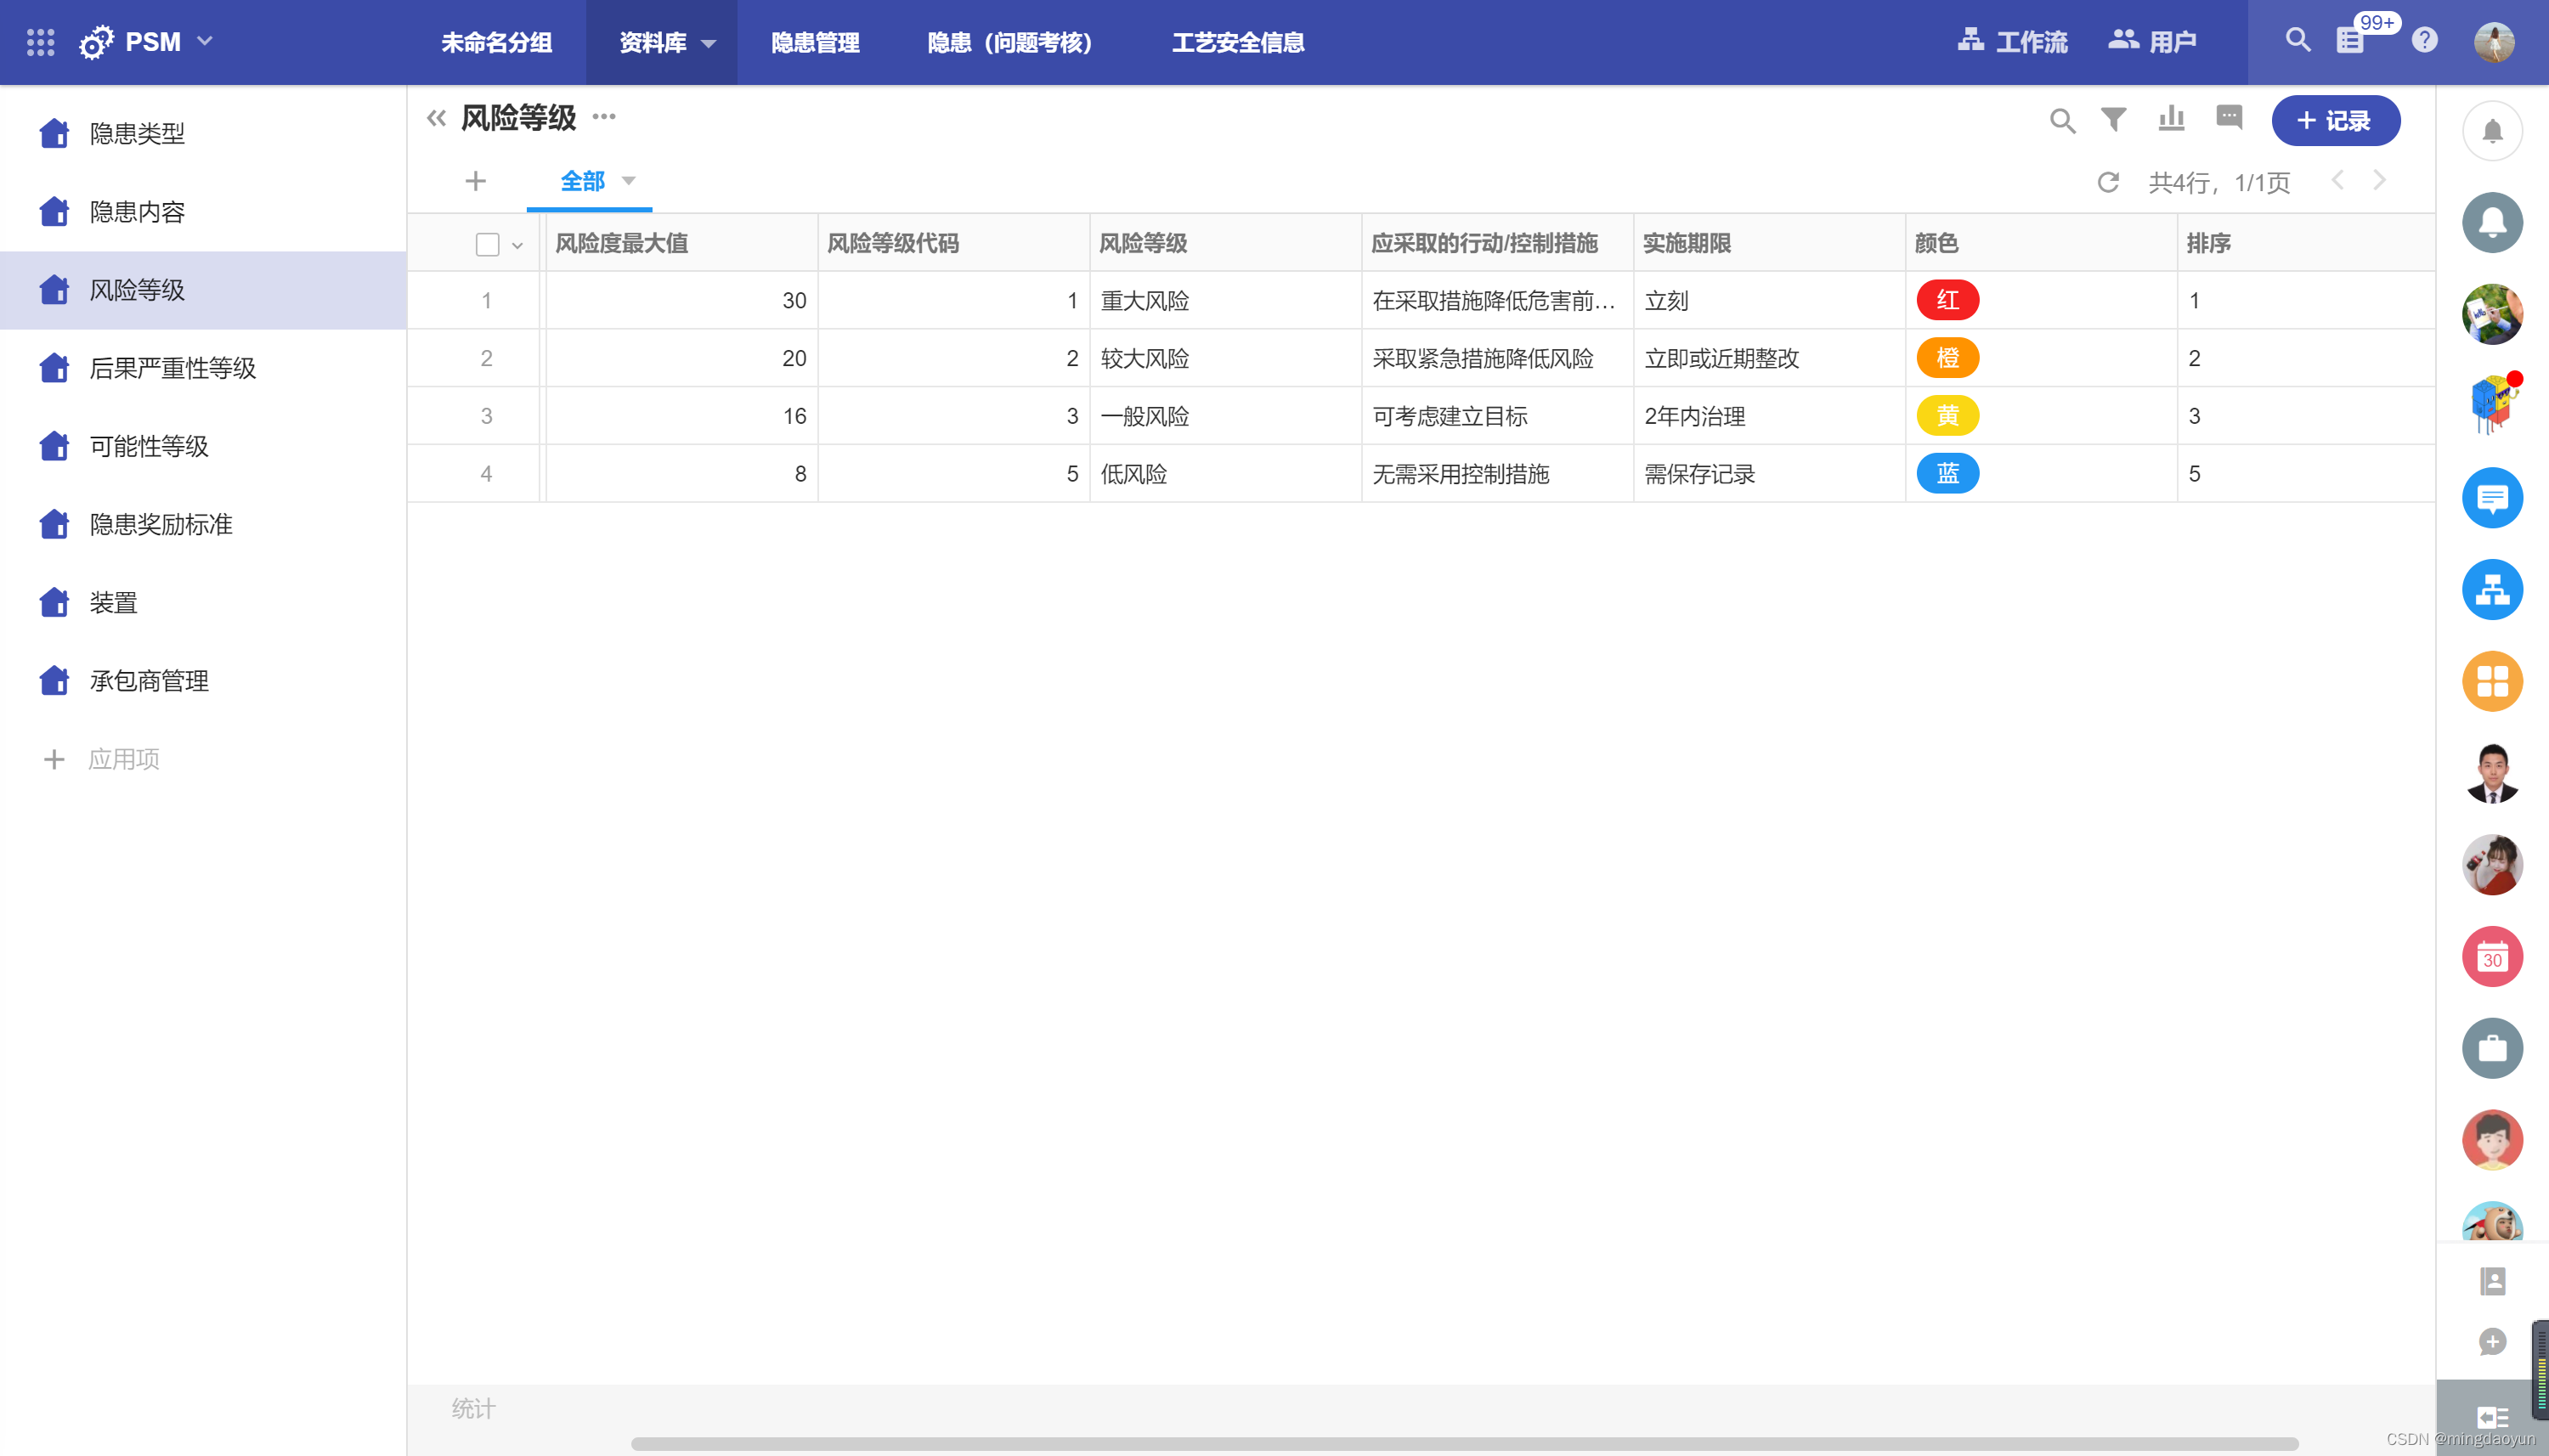Open the statistics bar chart icon
2549x1456 pixels.
(2171, 120)
